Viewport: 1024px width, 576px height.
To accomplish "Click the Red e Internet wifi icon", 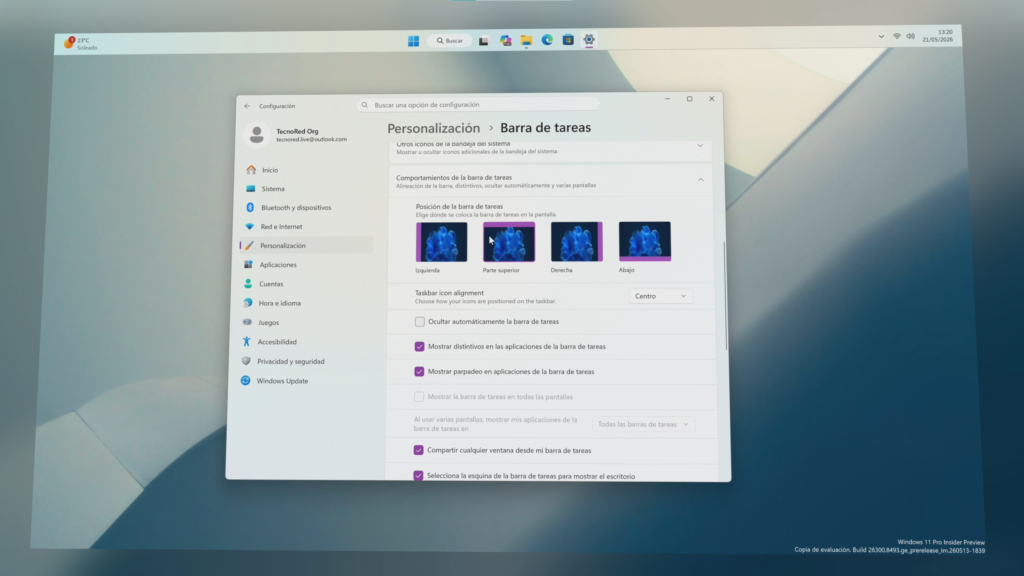I will 249,227.
